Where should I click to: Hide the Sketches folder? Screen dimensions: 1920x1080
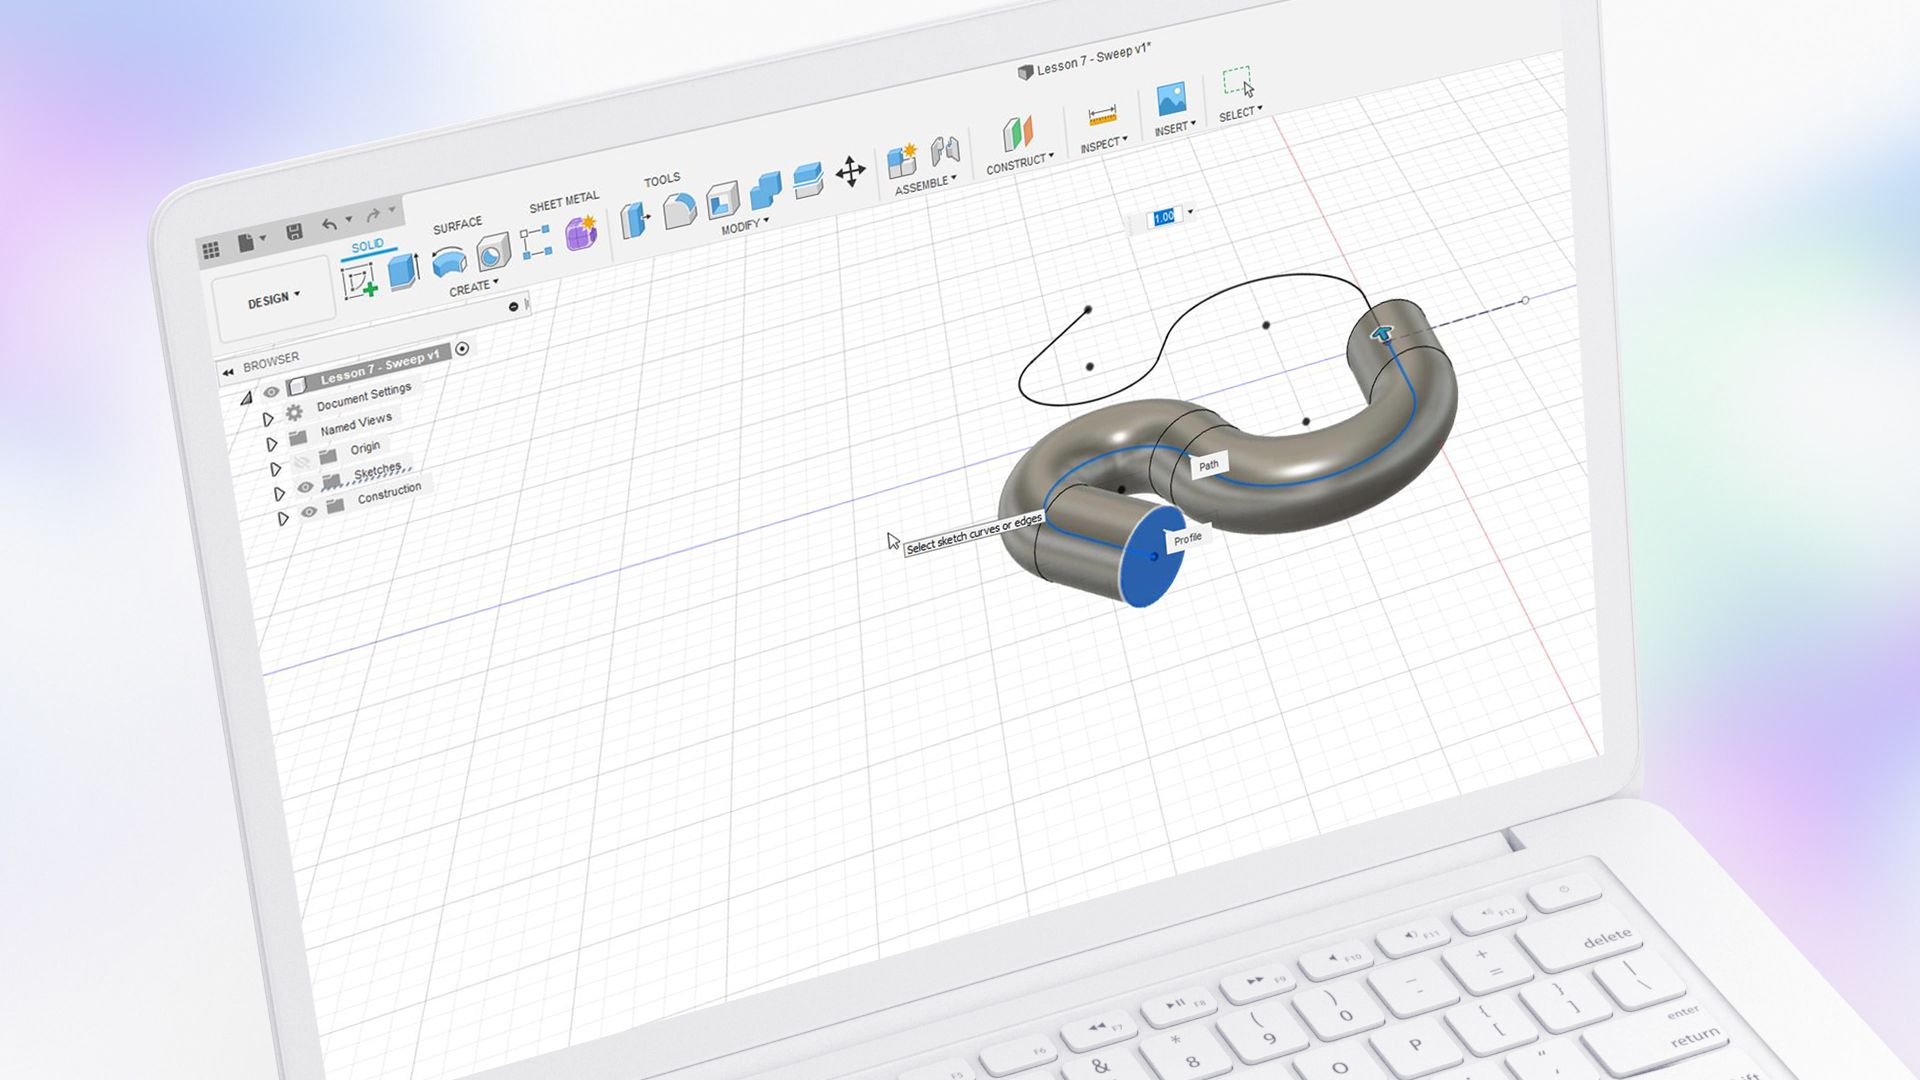306,487
